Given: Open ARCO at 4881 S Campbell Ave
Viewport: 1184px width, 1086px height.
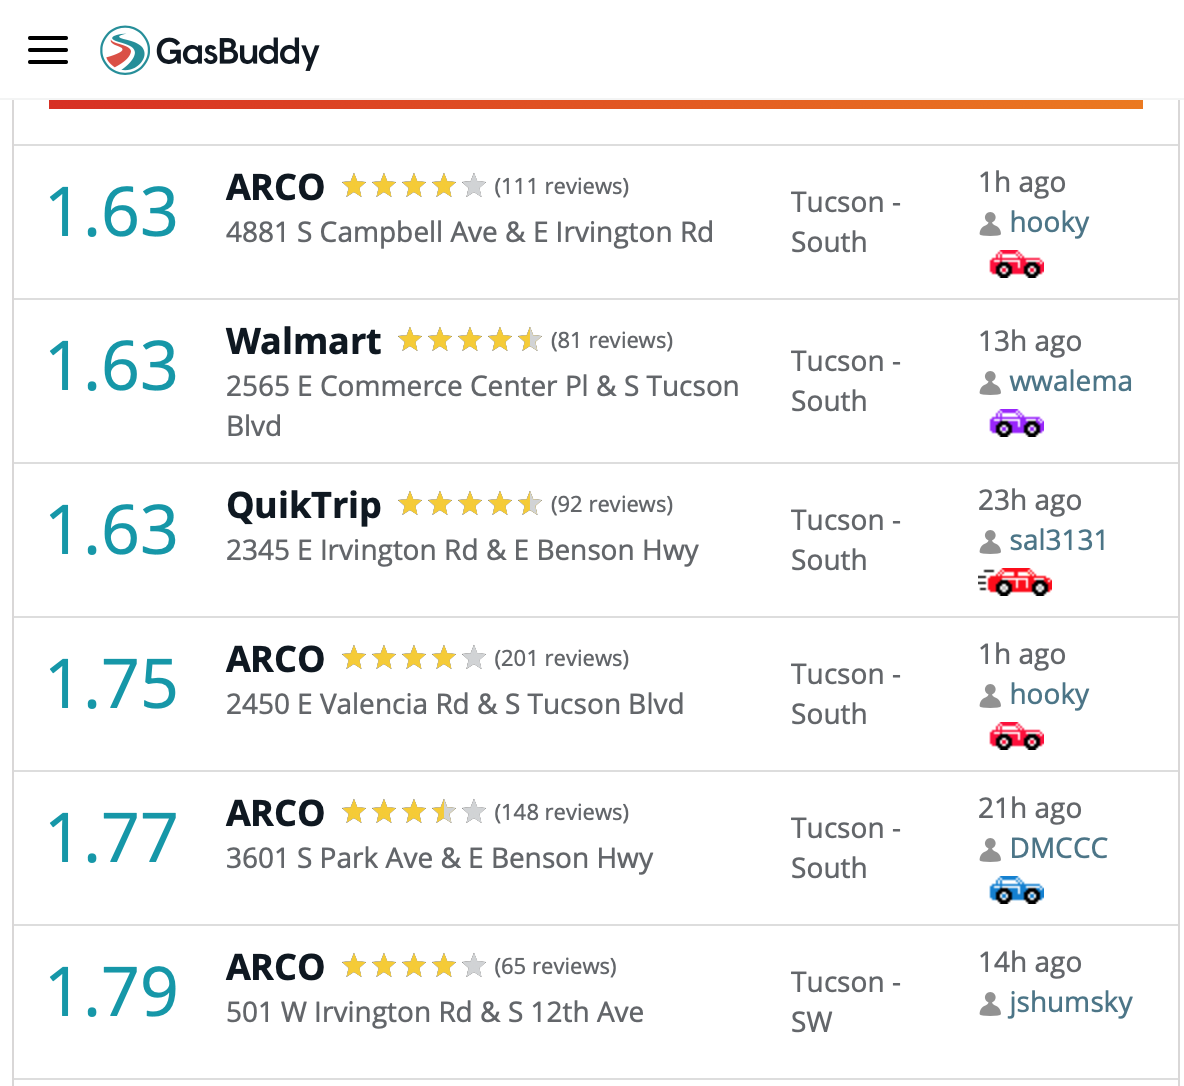Looking at the screenshot, I should pyautogui.click(x=275, y=187).
